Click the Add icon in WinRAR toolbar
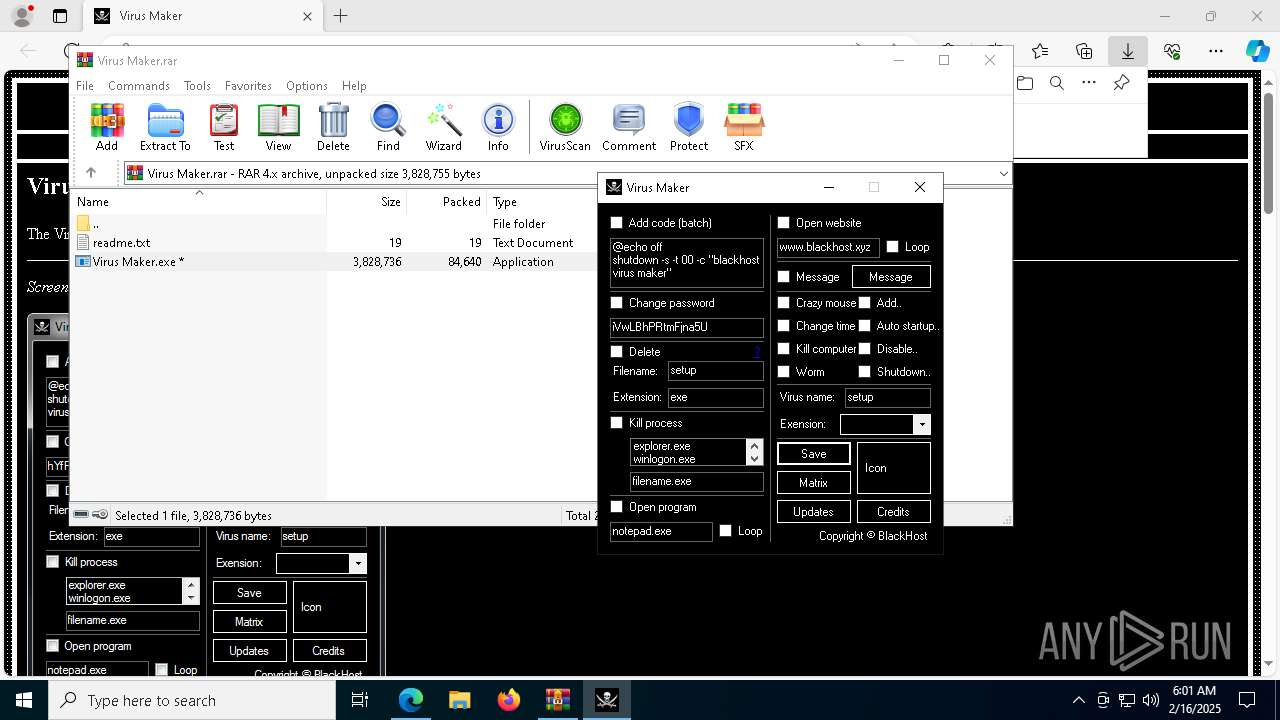The image size is (1280, 720). [x=107, y=127]
